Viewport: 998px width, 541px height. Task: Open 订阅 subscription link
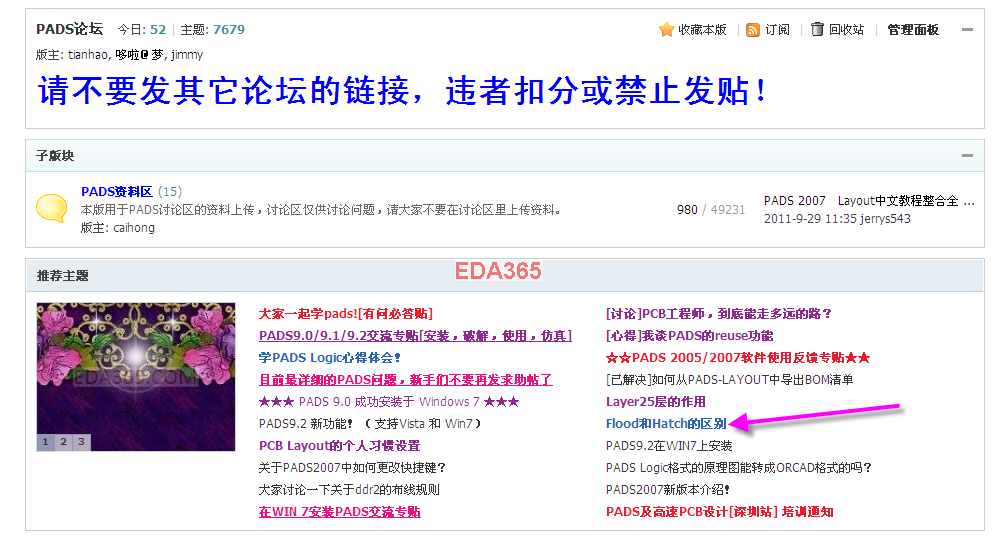pos(777,30)
